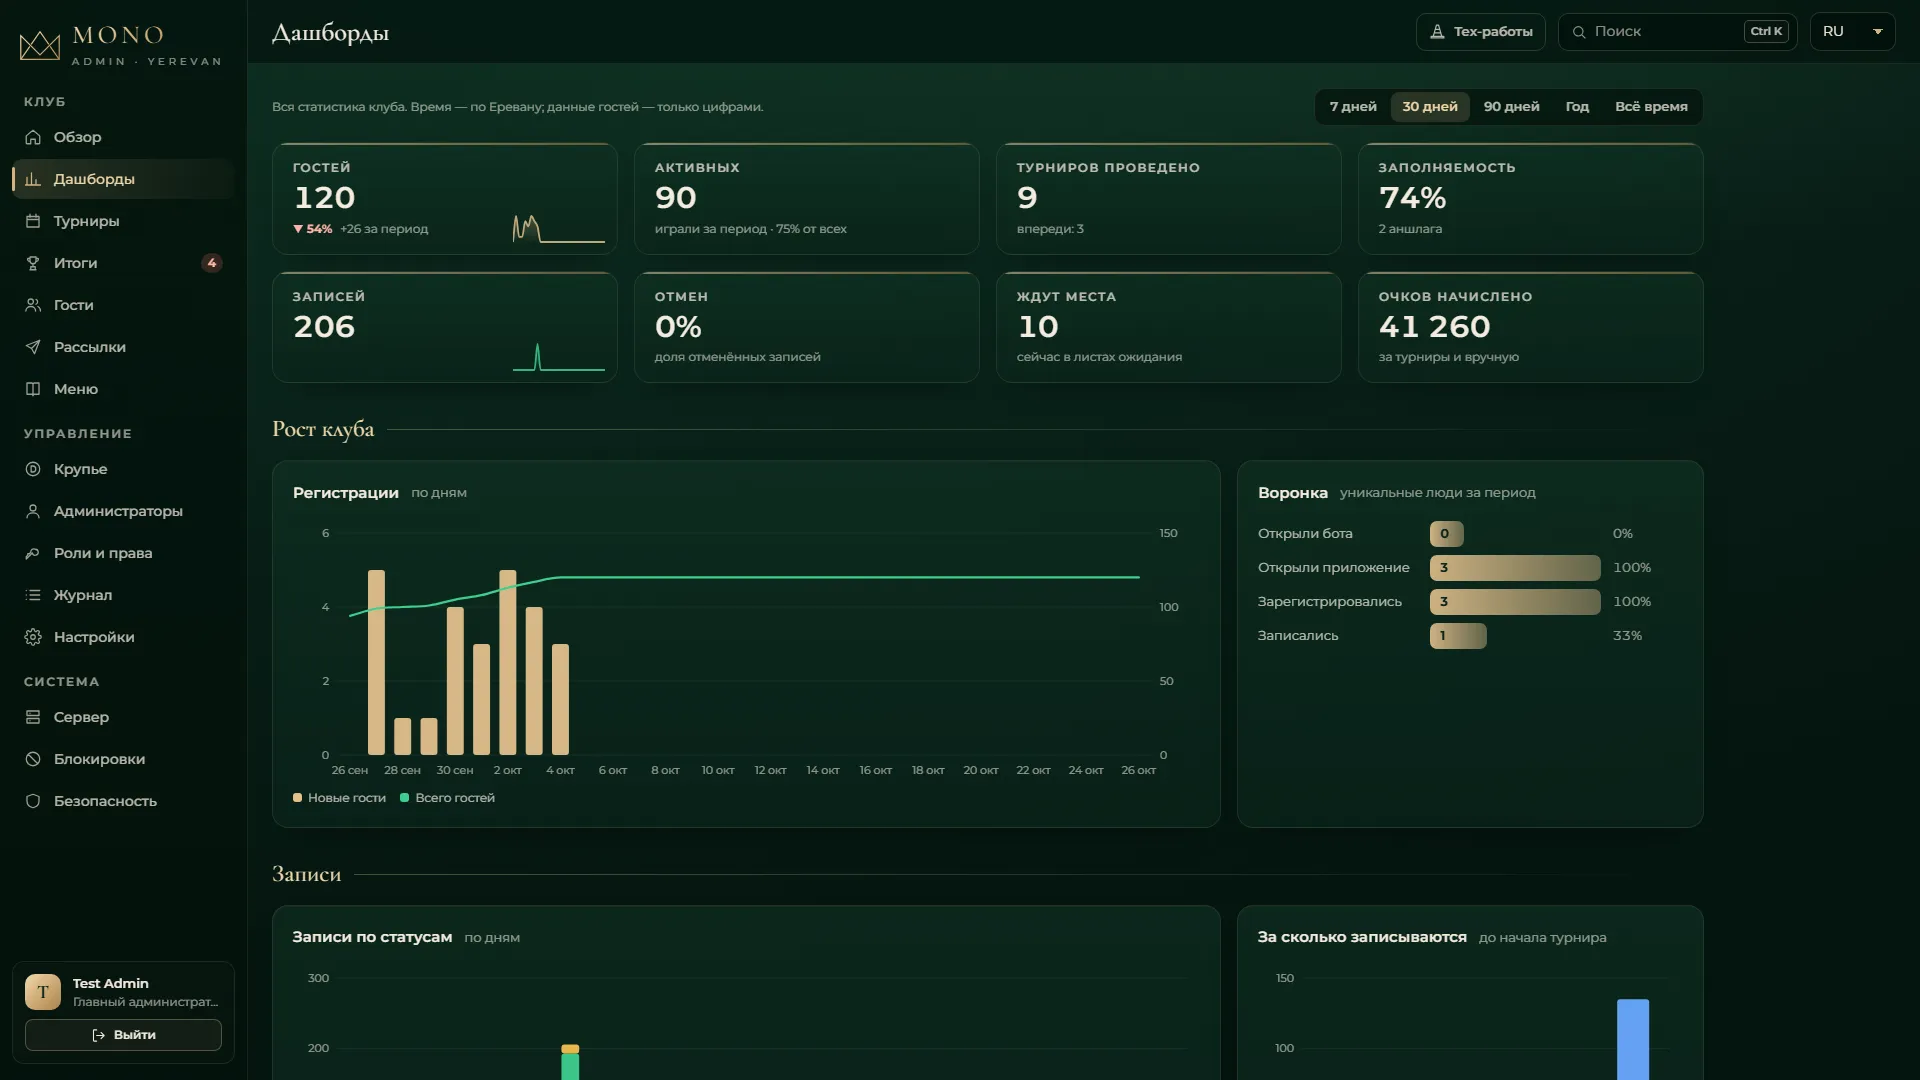Click the Безопасность shield icon
The image size is (1920, 1080).
click(x=33, y=801)
